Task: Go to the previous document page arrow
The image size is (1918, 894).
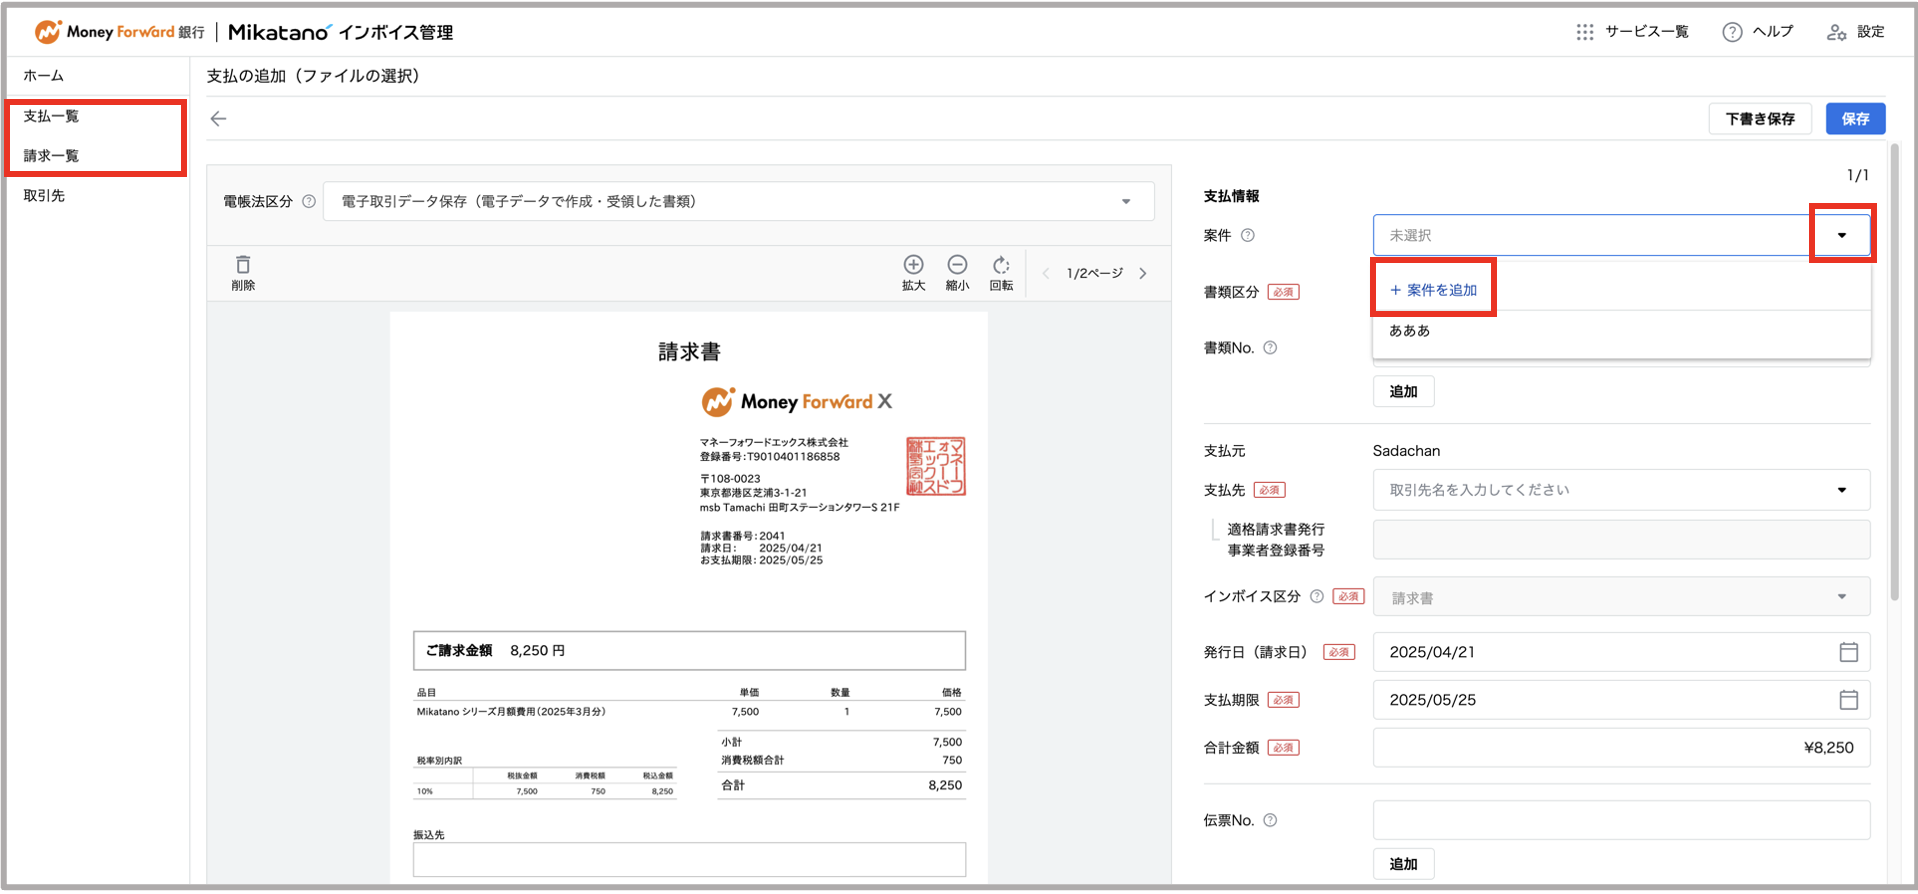Action: coord(1046,273)
